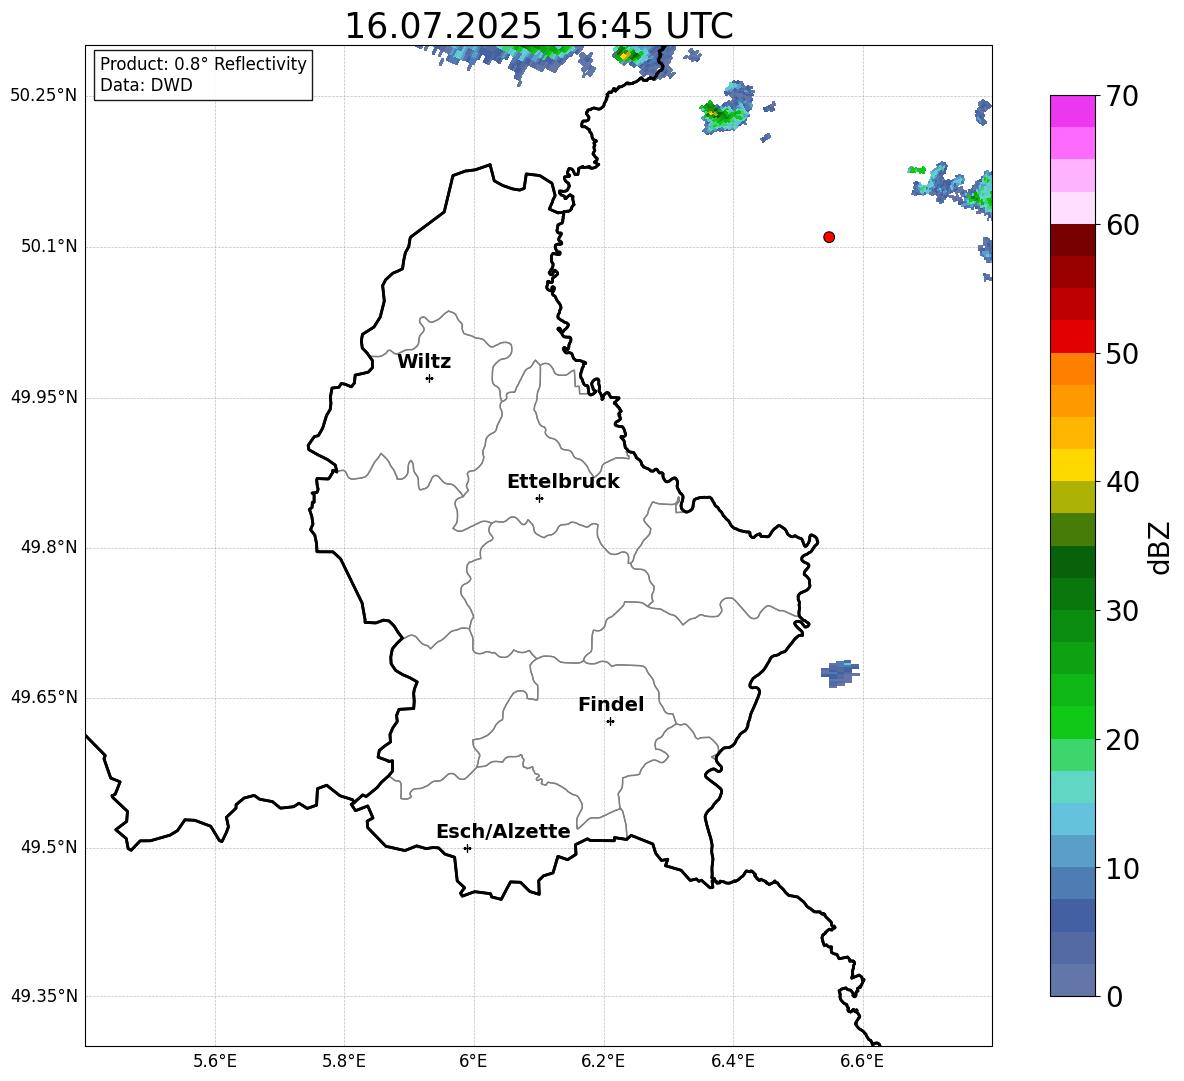Click the latitude label 49.35°N
The width and height of the screenshot is (1184, 1081).
44,996
